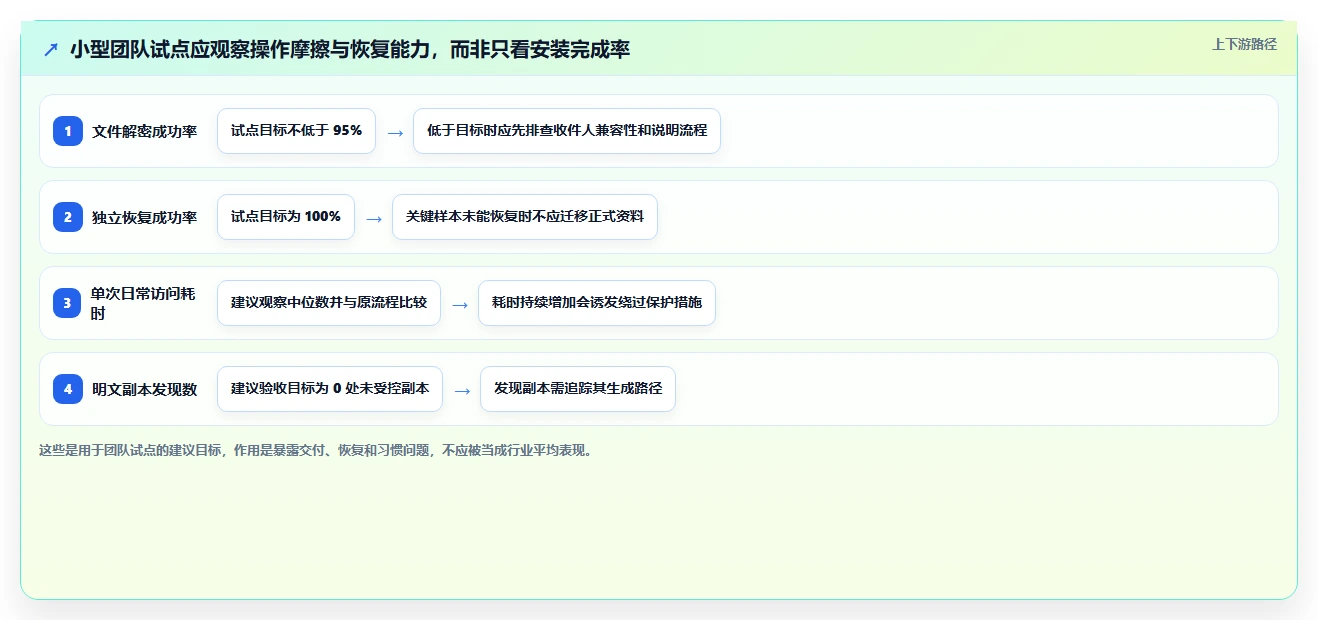
Task: Click the 建议观察中位数并与原流程比较 chip
Action: [x=329, y=303]
